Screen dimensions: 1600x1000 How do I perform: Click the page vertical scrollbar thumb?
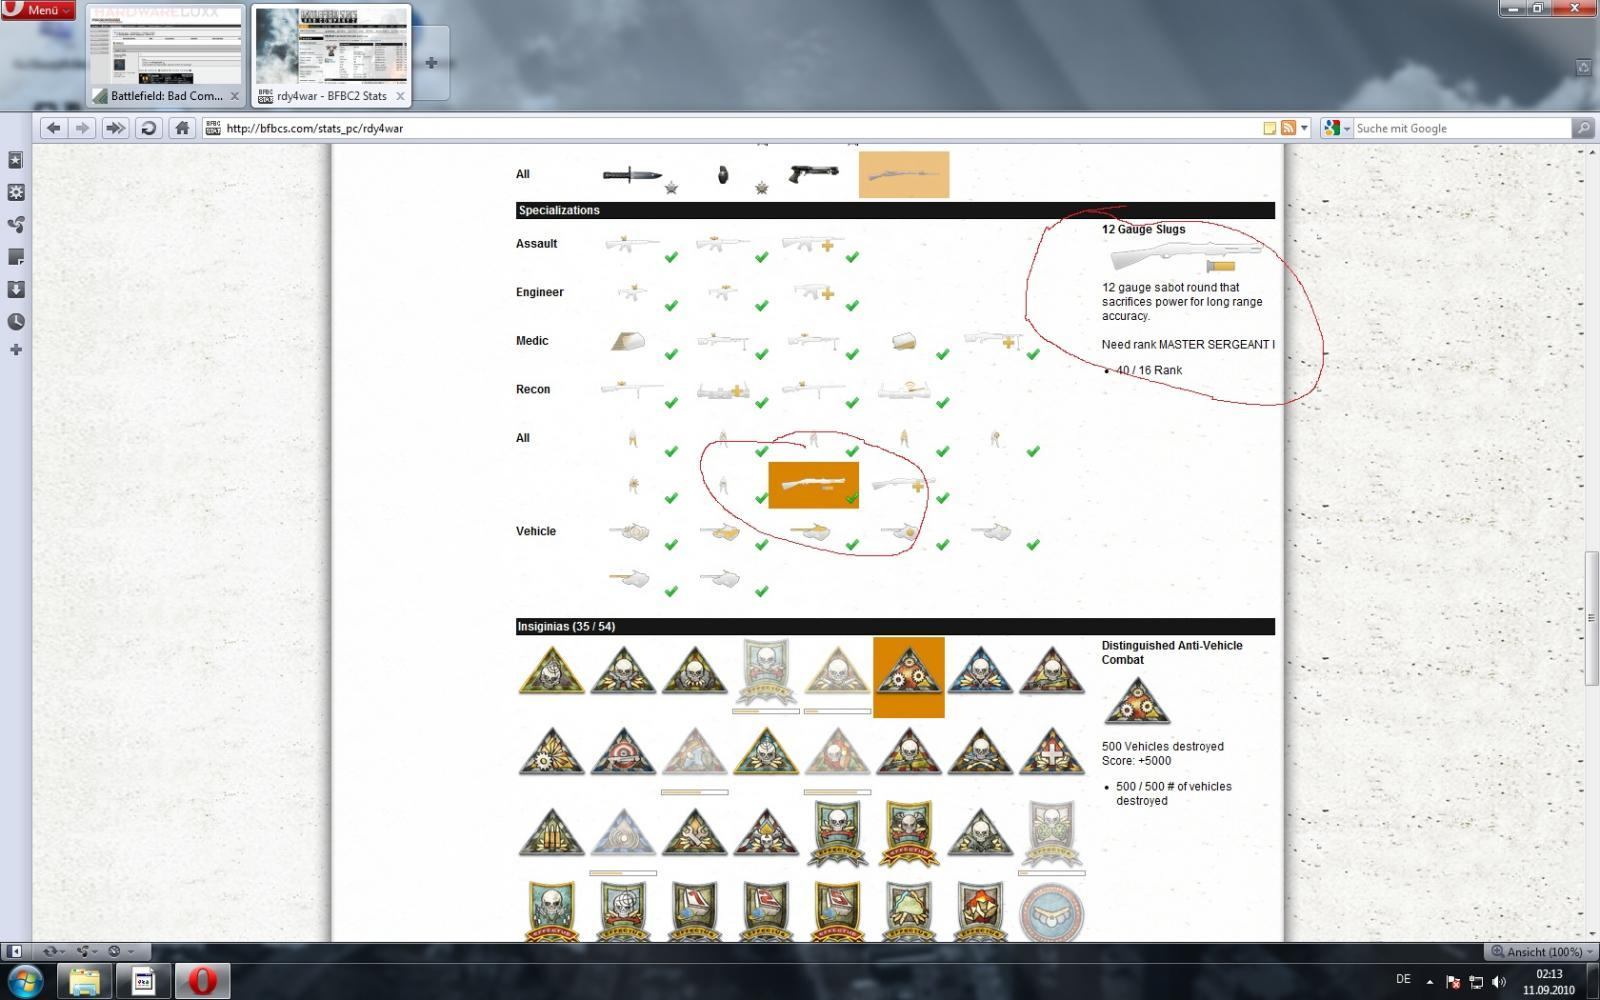[x=1591, y=617]
